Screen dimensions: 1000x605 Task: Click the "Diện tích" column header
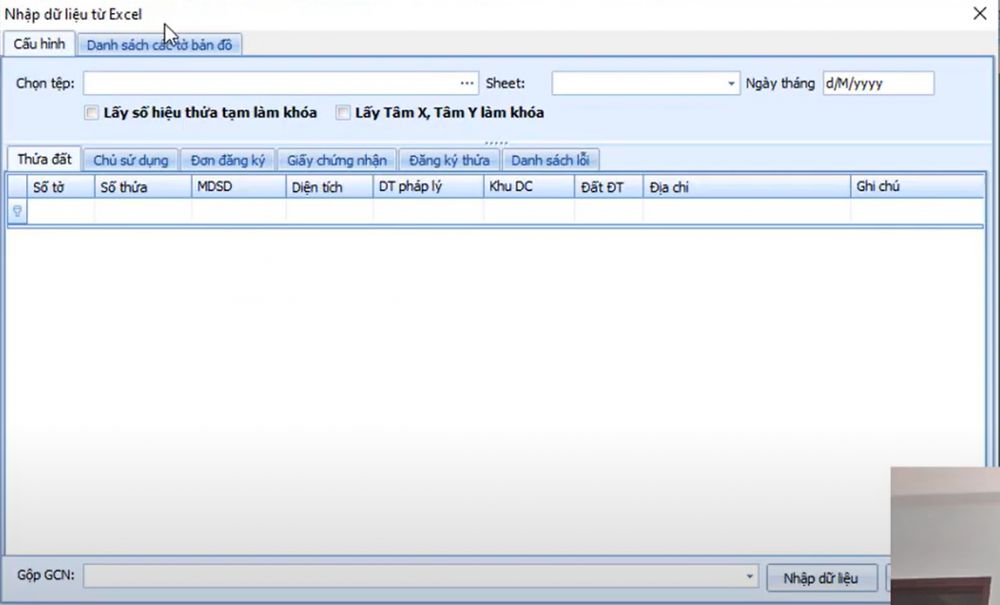[314, 186]
